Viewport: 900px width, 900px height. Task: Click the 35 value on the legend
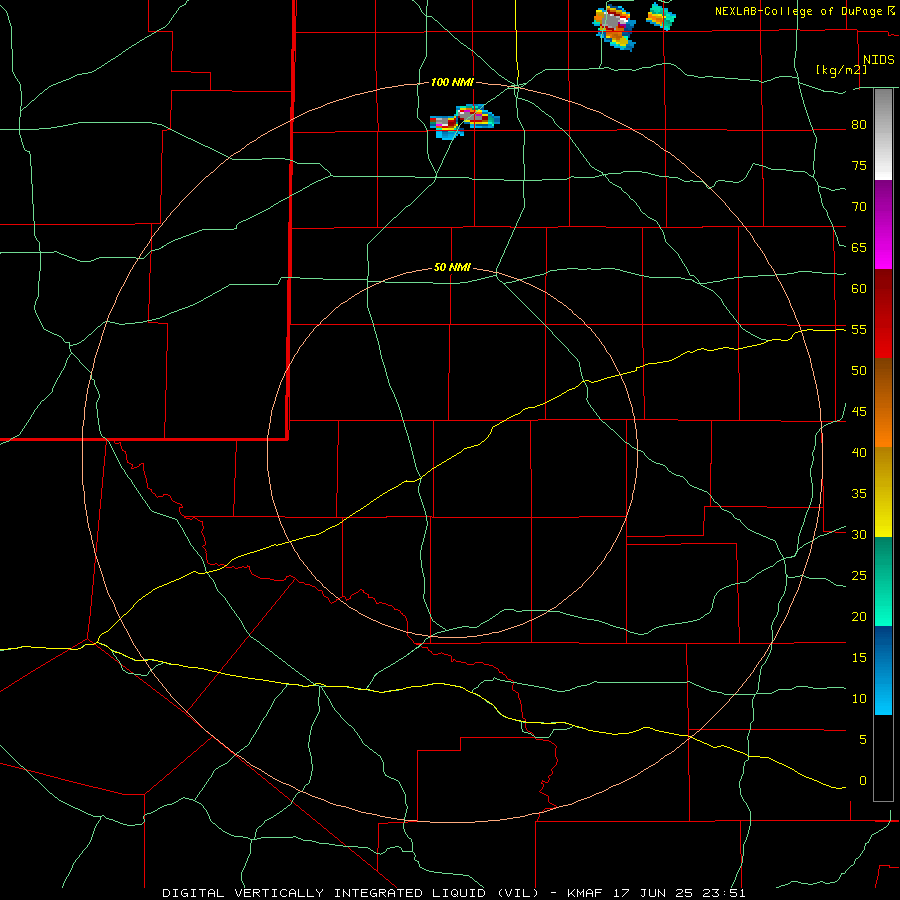tap(859, 494)
